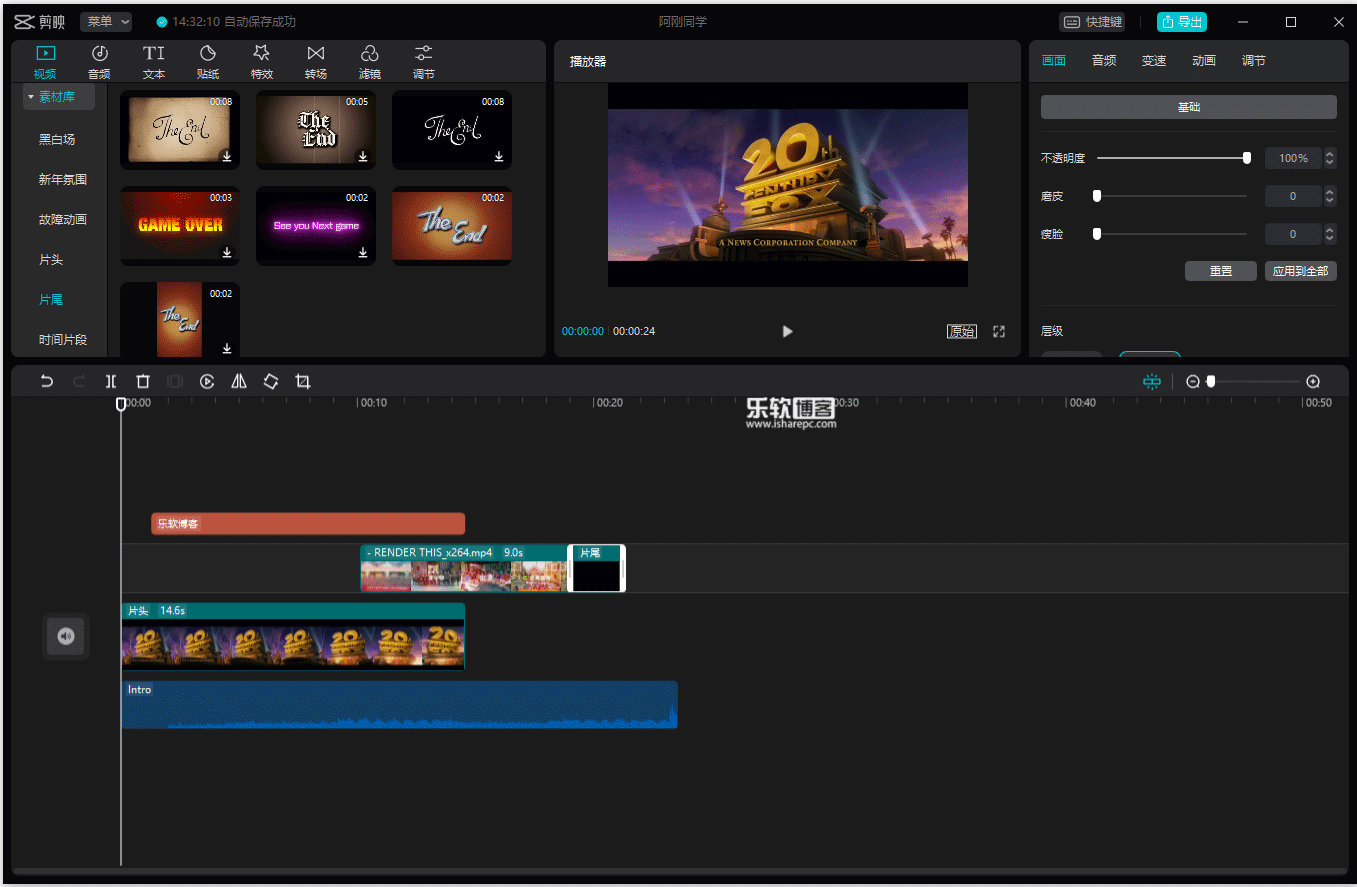Screen dimensions: 1357x887
Task: Switch to the 动画 tab
Action: [x=1204, y=60]
